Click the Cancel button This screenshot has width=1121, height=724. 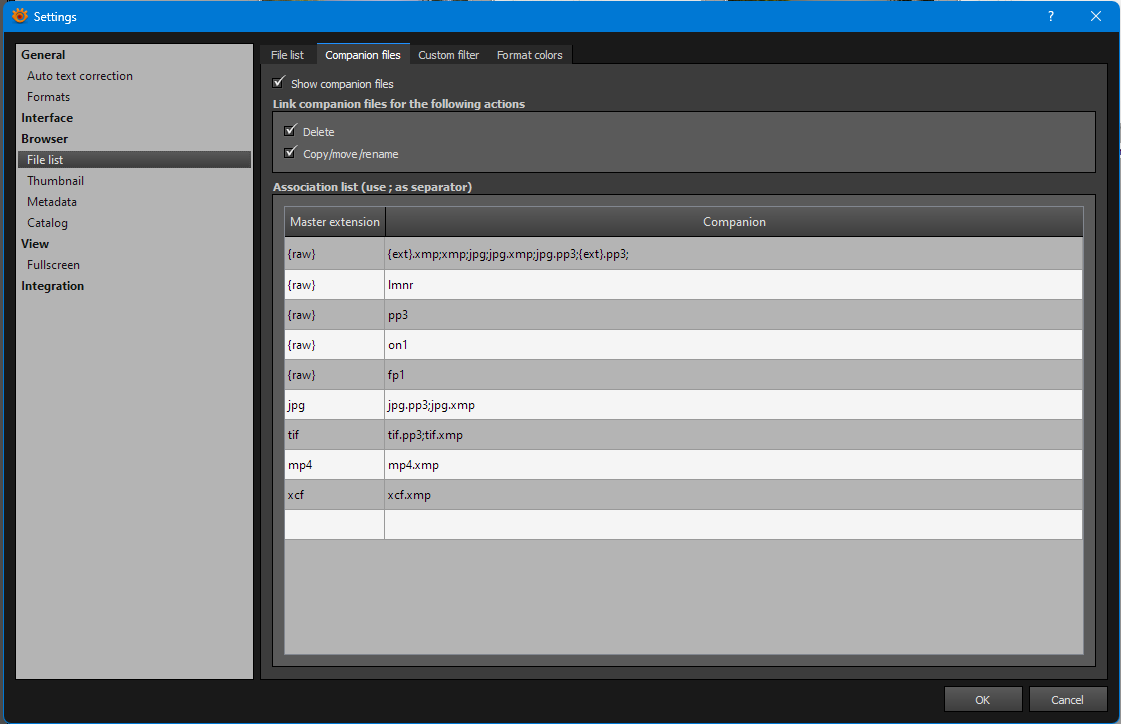pyautogui.click(x=1068, y=699)
